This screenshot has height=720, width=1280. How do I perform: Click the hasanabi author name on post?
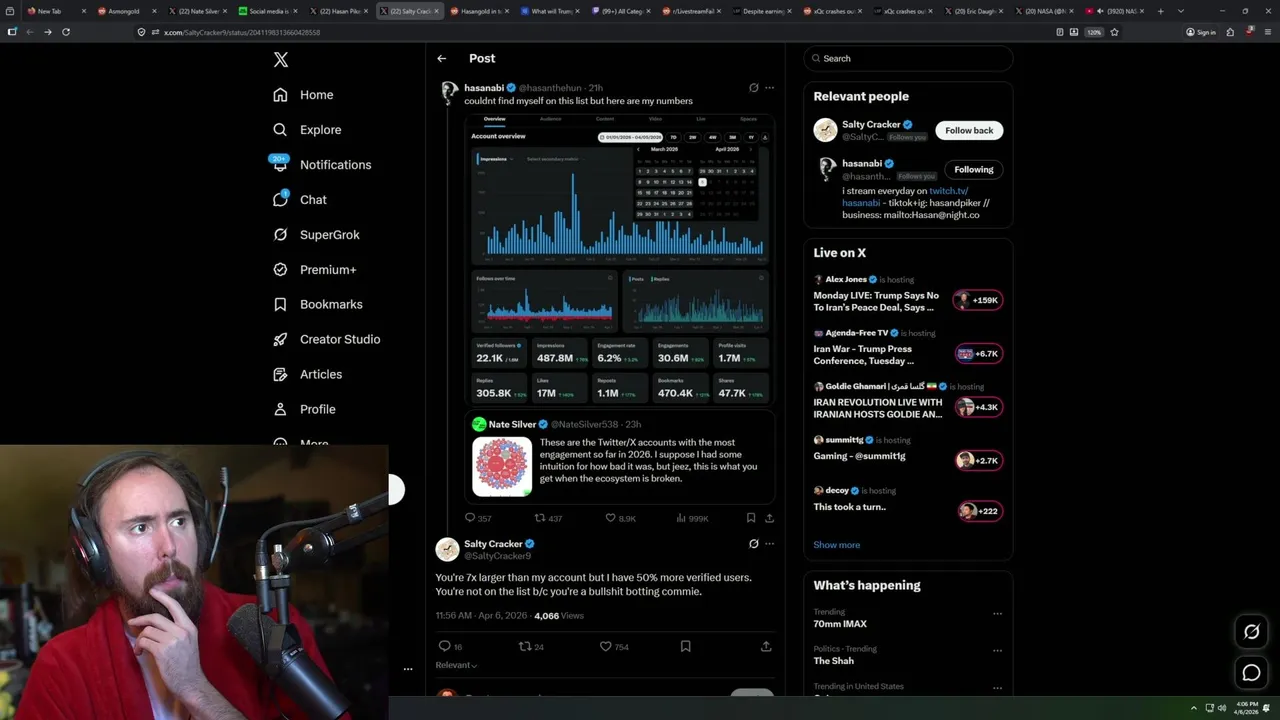(x=484, y=88)
